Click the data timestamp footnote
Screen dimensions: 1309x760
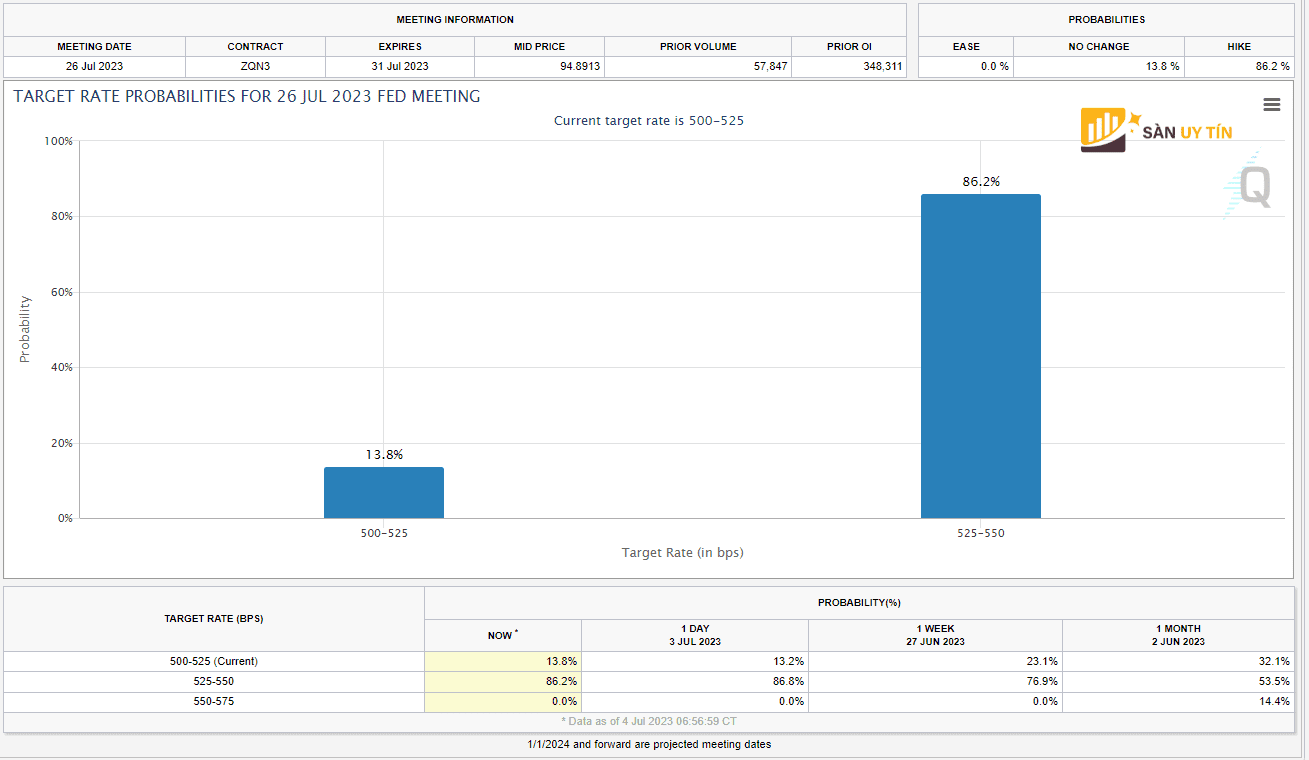click(649, 721)
